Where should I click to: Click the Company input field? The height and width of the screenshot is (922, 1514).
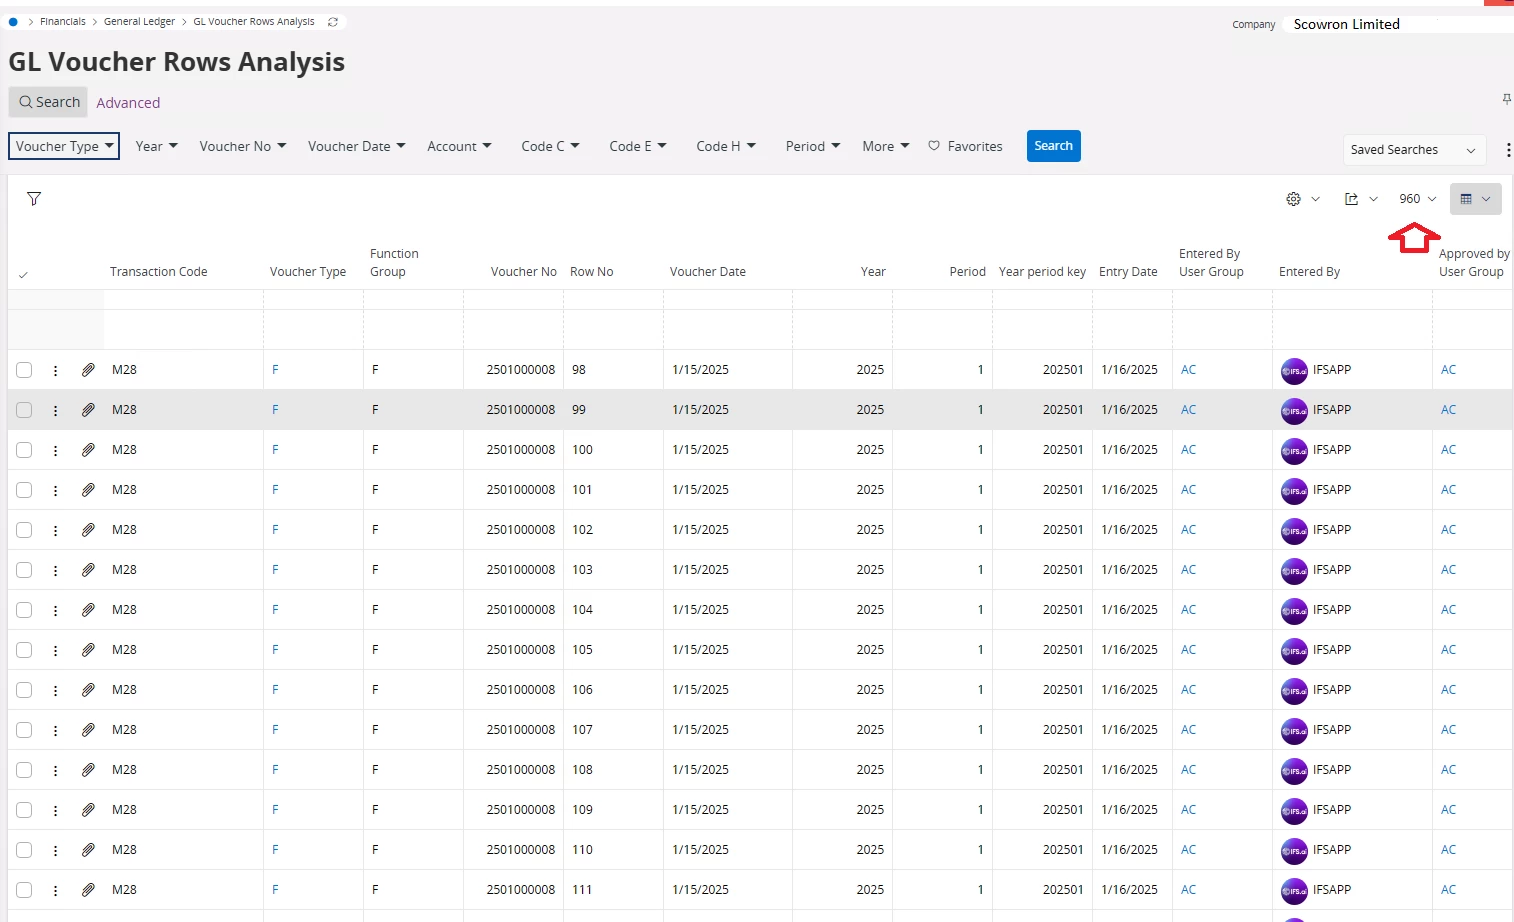click(x=1395, y=24)
